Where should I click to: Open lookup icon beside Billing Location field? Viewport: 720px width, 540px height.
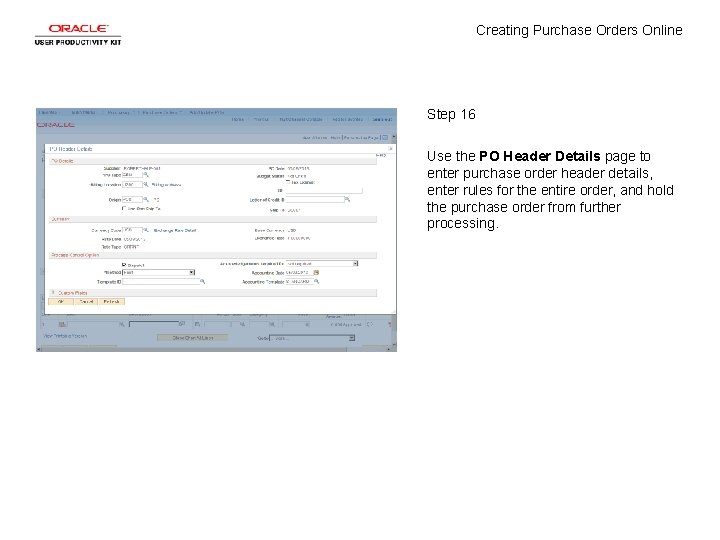click(146, 184)
